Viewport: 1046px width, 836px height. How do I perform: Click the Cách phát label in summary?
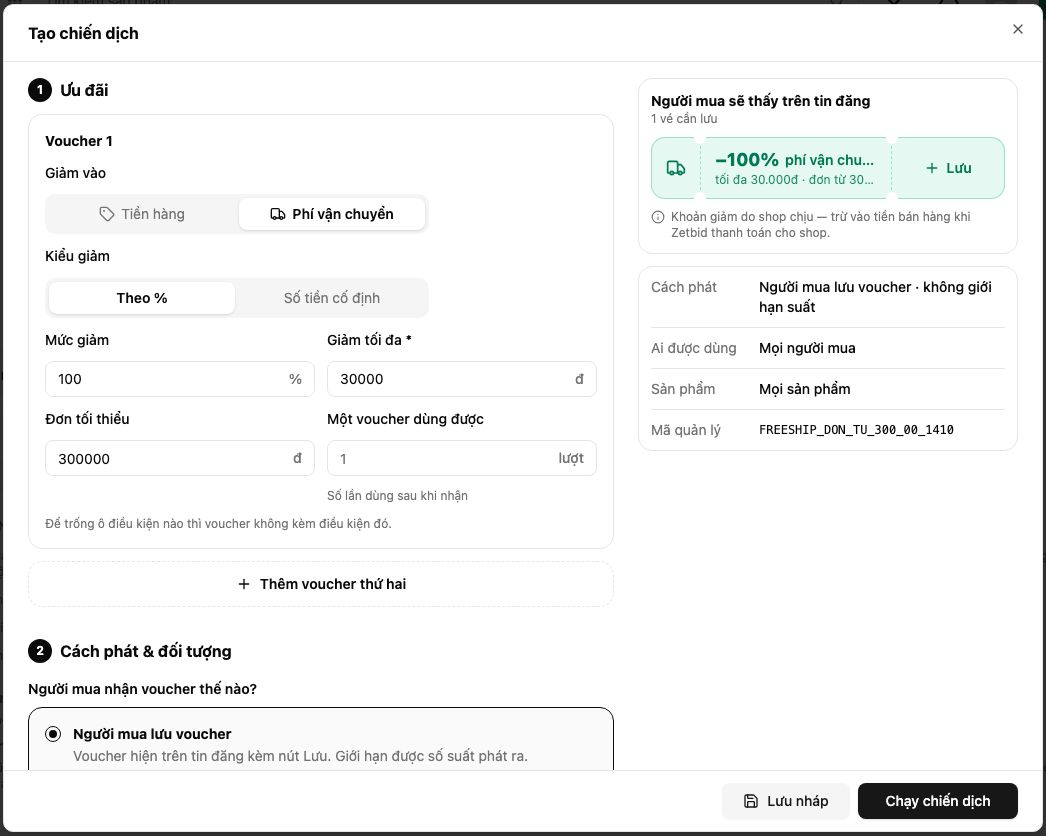(x=684, y=287)
